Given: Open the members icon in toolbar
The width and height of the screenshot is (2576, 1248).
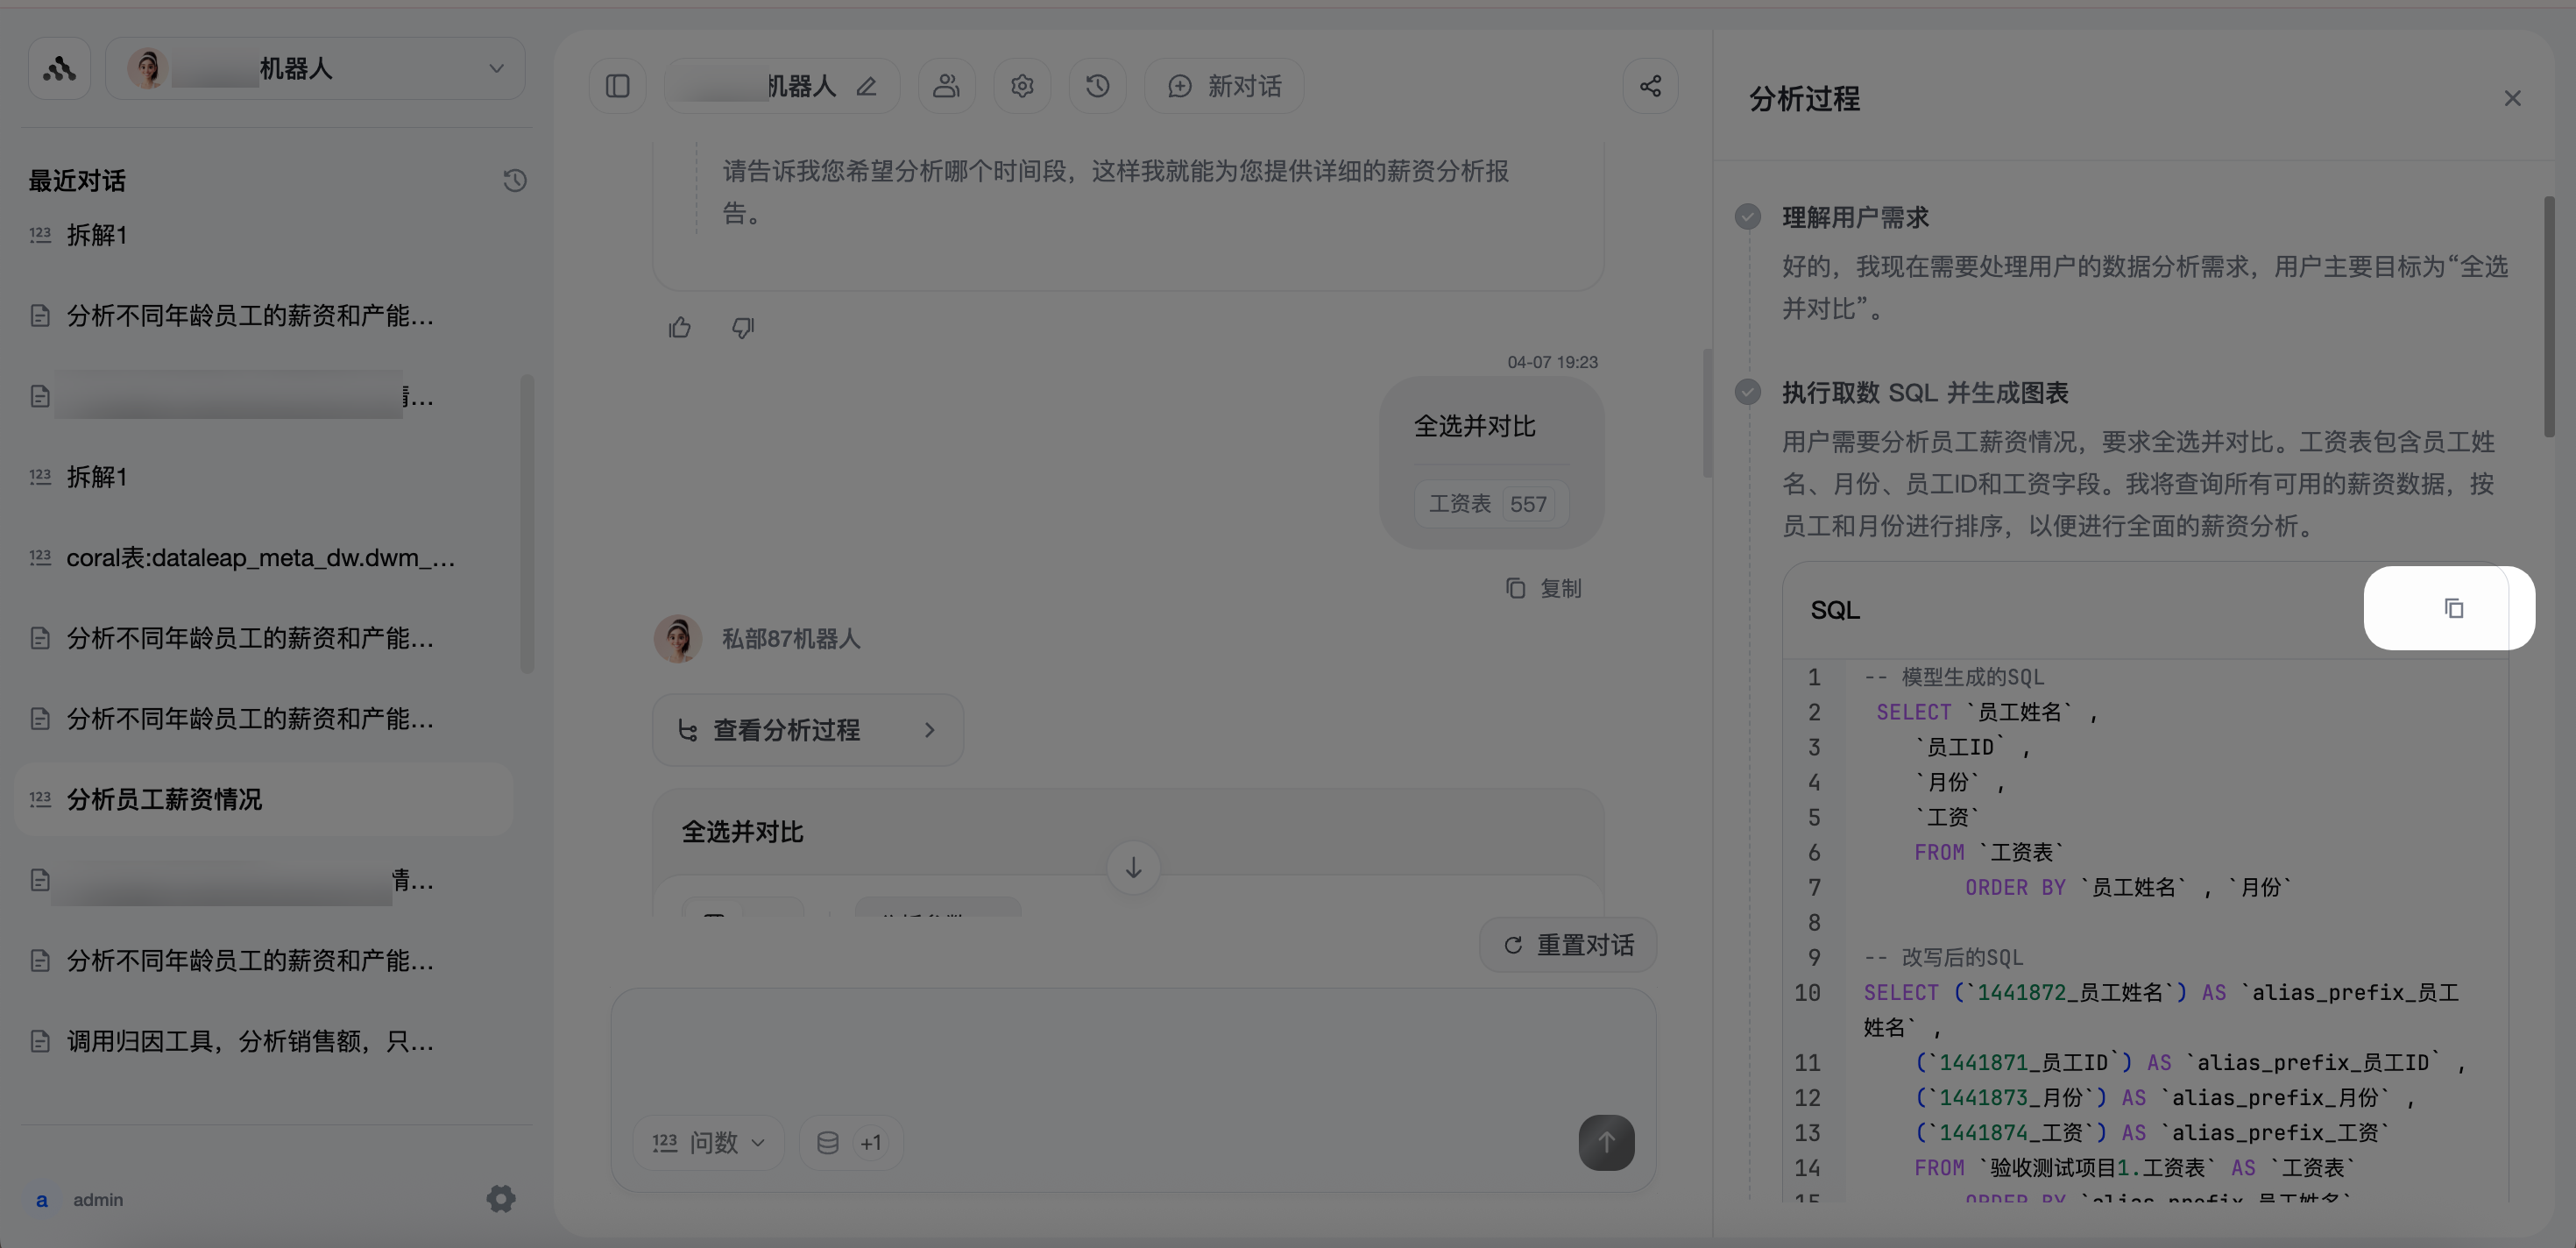Looking at the screenshot, I should coord(946,86).
